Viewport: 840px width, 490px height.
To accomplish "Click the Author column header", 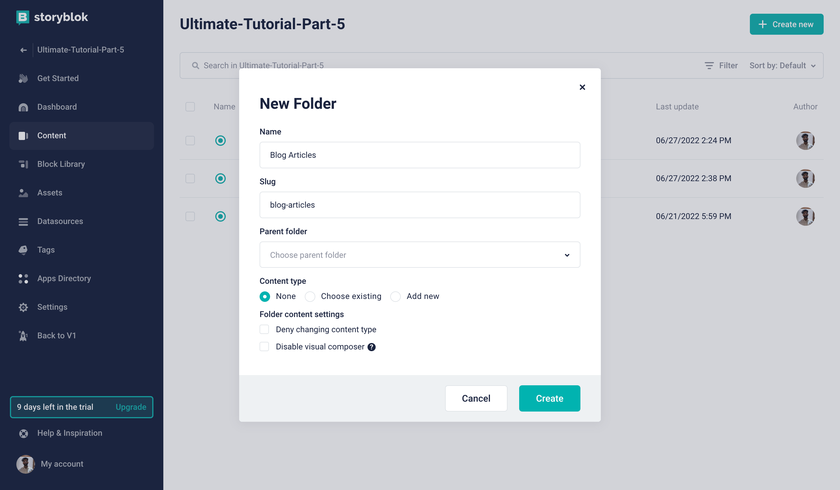I will pyautogui.click(x=805, y=107).
